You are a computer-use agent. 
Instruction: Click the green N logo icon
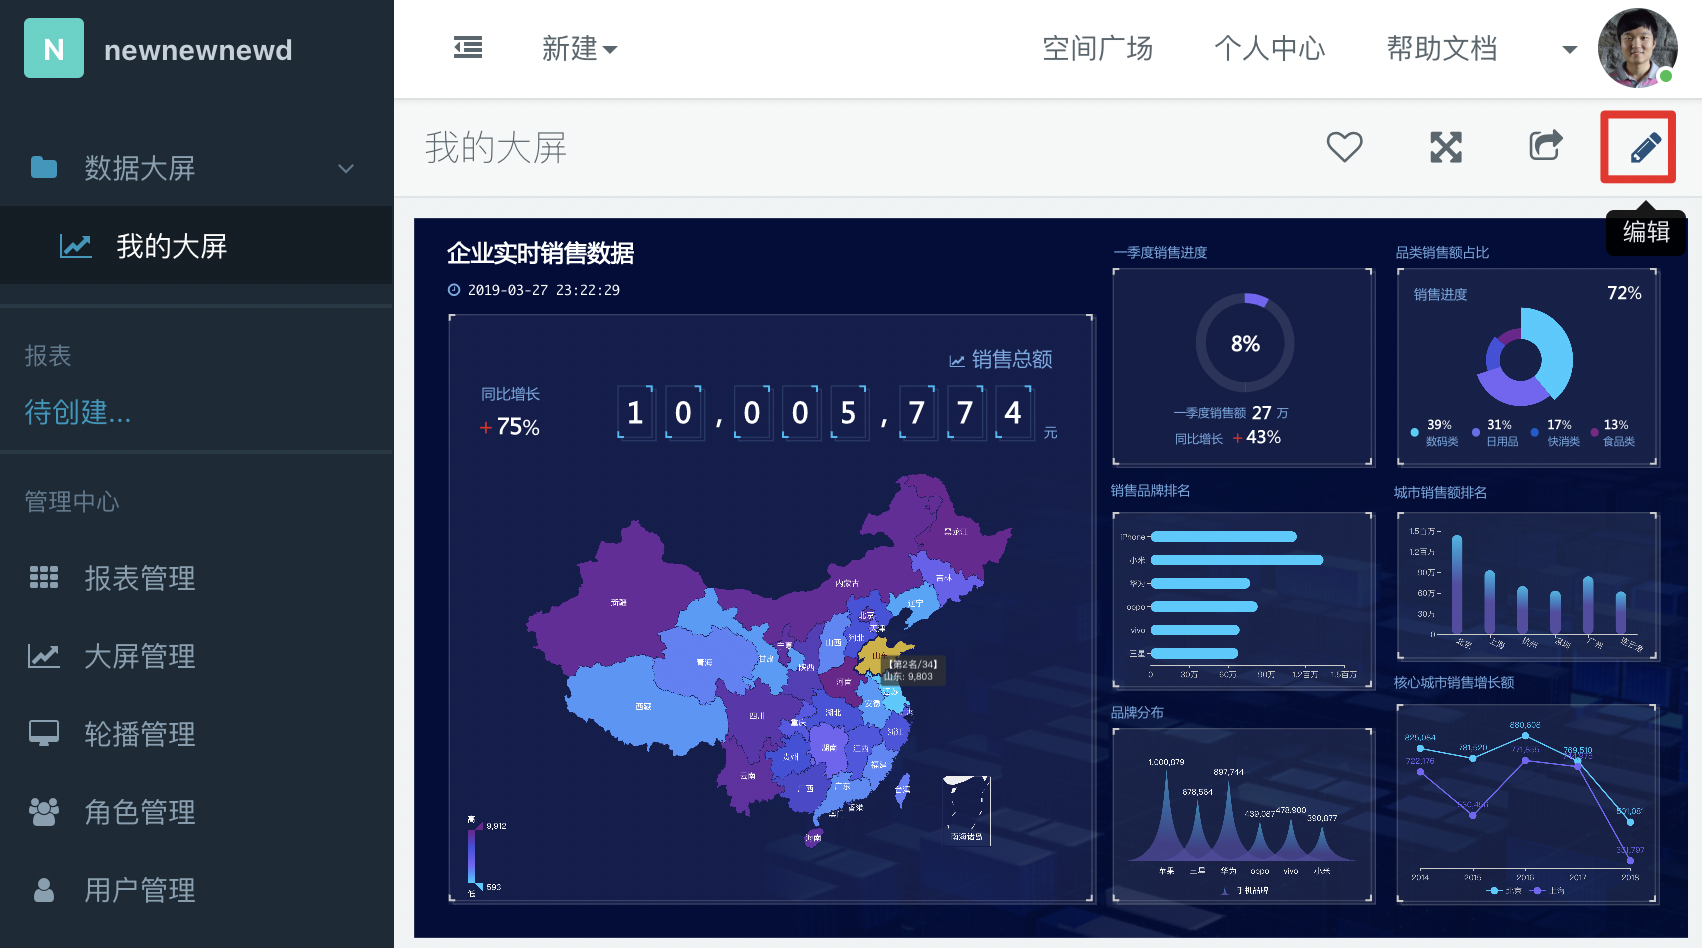(x=54, y=49)
